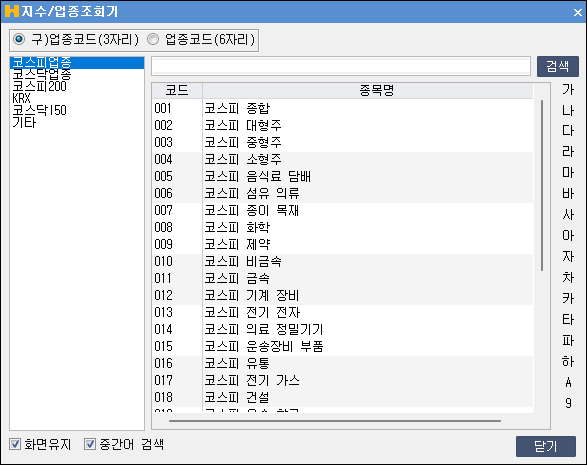587x465 pixels.
Task: Select 코스피200 in the category list
Action: pyautogui.click(x=77, y=86)
